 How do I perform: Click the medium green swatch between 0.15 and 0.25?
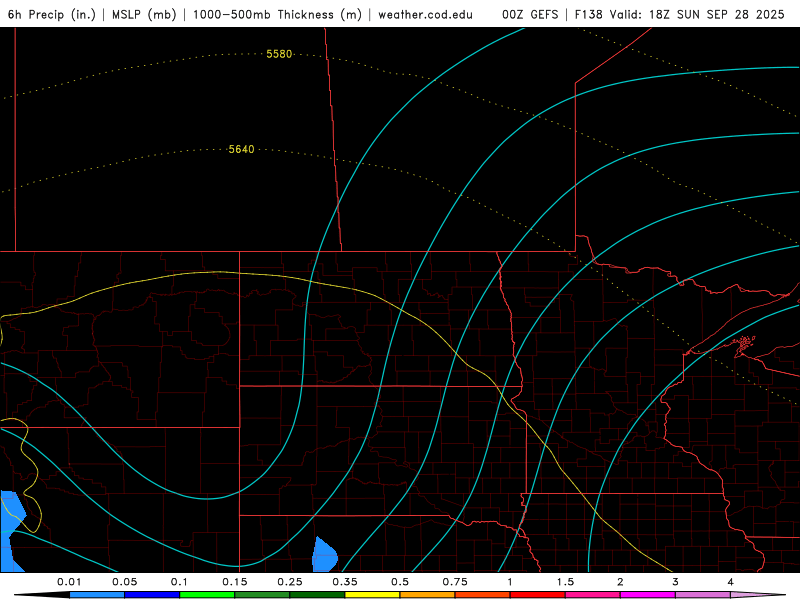(x=262, y=595)
